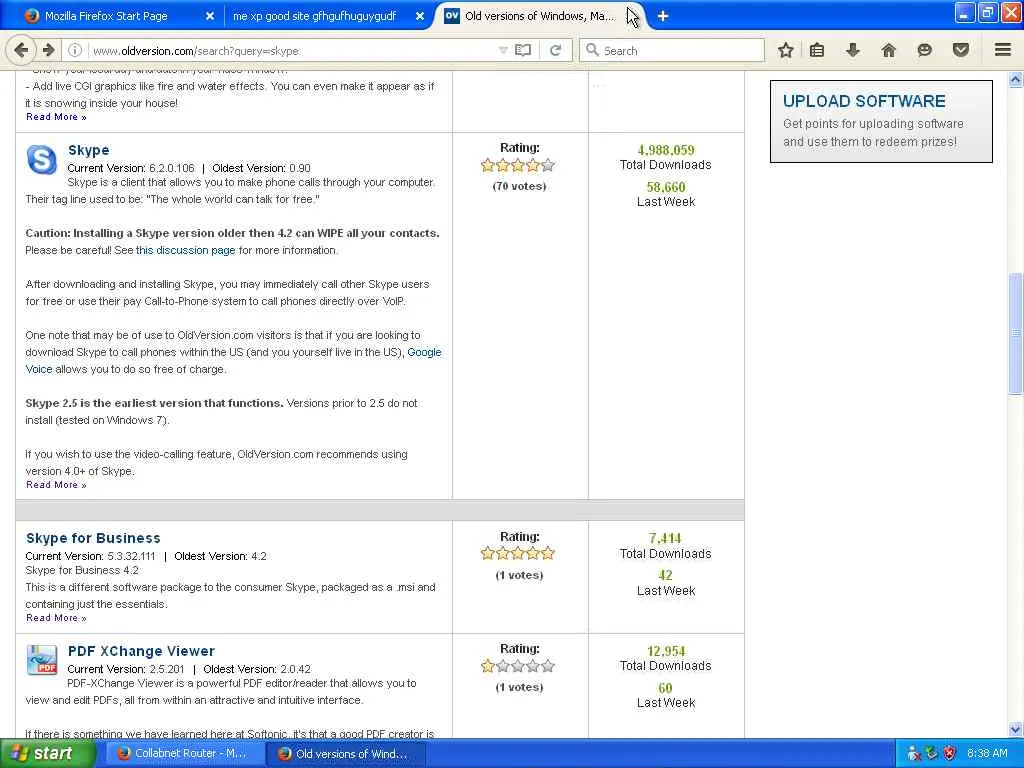This screenshot has width=1024, height=768.
Task: Click the Skype logo icon
Action: (x=41, y=159)
